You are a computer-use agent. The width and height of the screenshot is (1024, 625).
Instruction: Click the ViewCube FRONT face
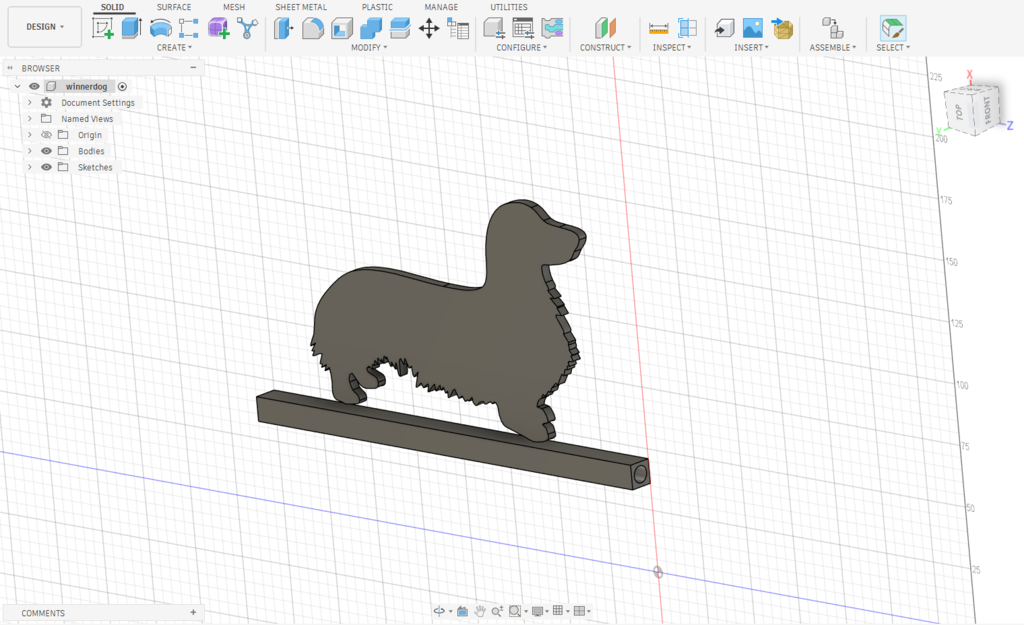987,110
